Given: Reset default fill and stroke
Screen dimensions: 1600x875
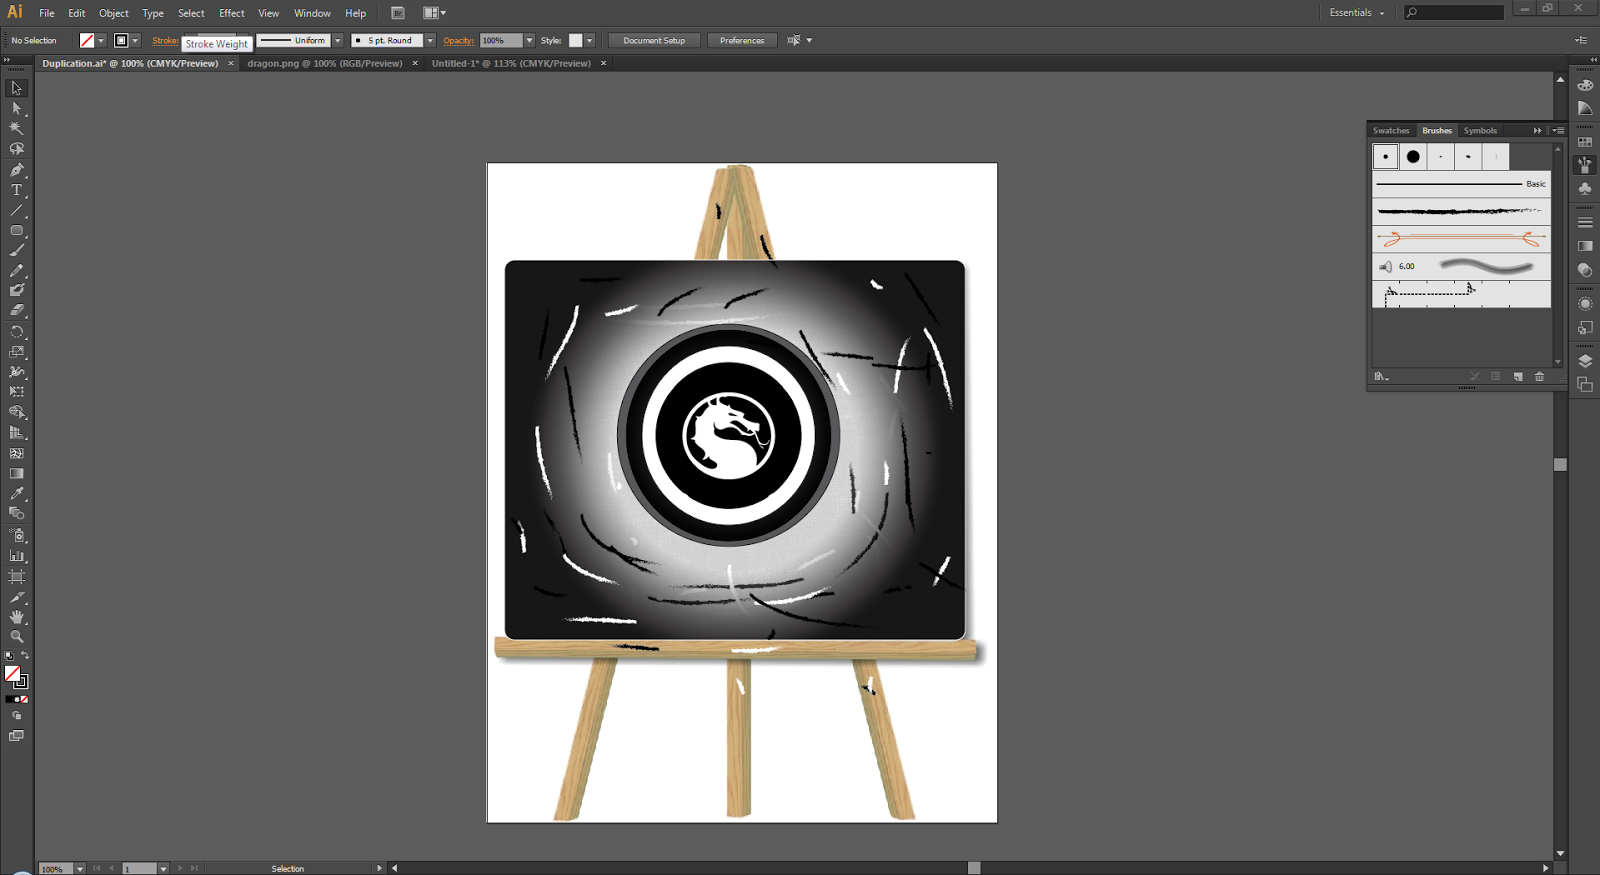Looking at the screenshot, I should tap(9, 656).
